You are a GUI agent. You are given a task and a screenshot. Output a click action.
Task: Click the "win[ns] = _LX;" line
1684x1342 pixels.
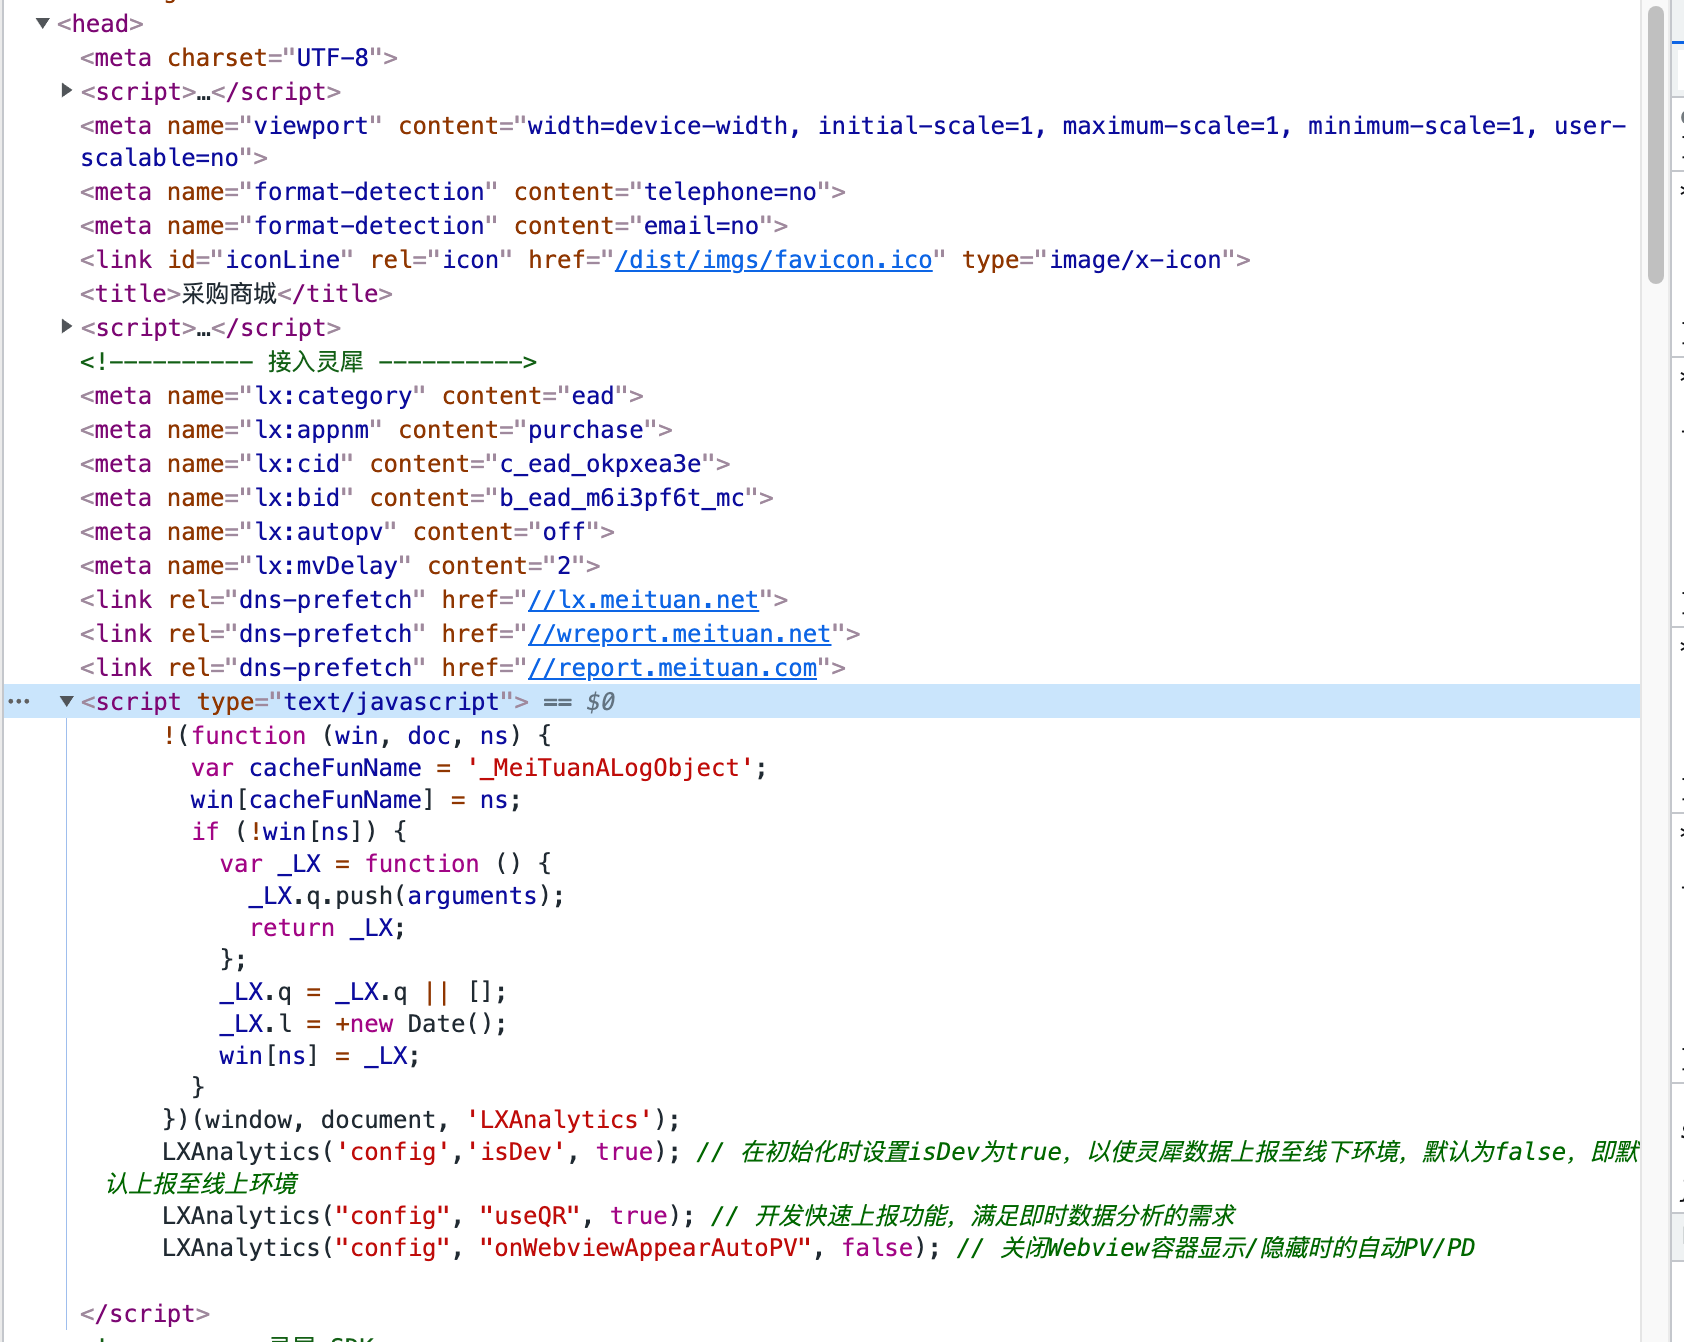click(x=319, y=1056)
